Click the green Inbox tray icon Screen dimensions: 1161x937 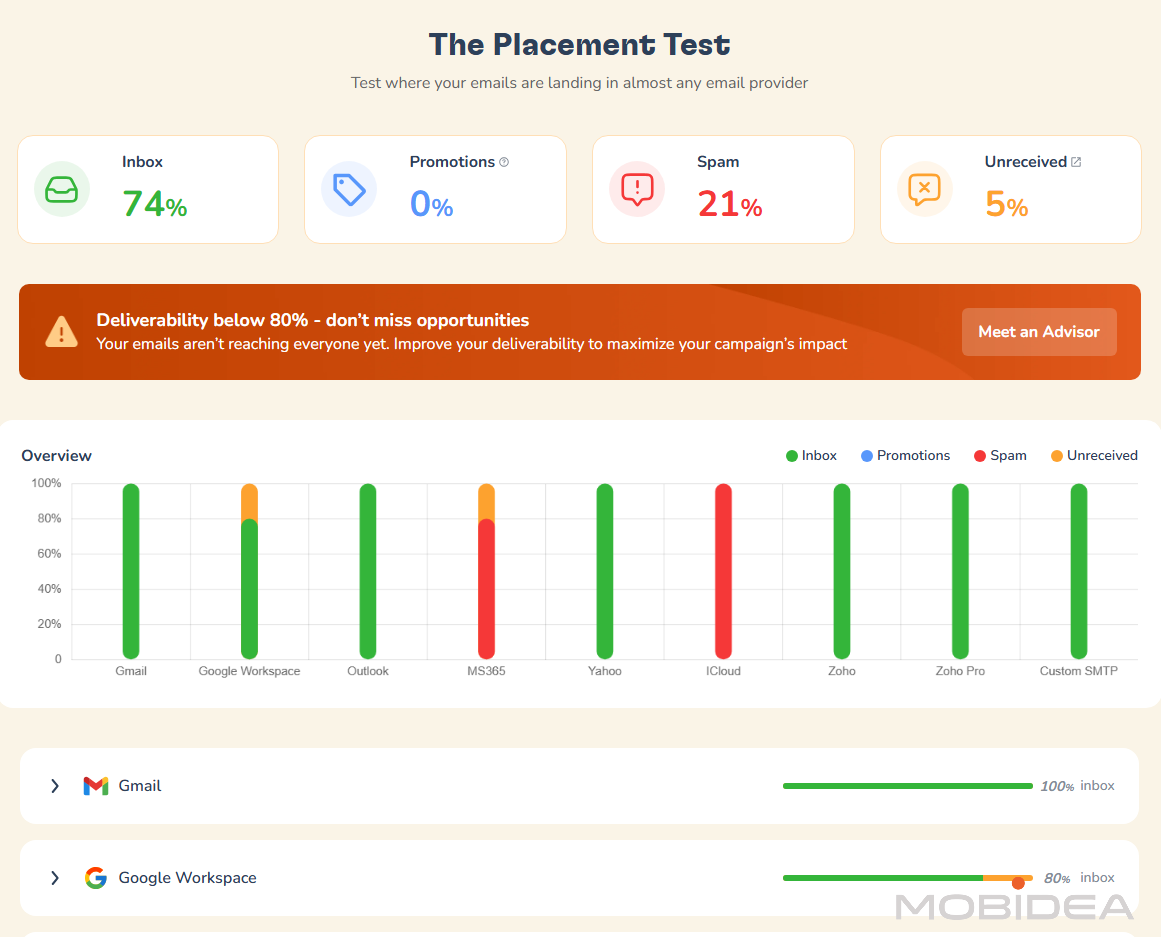[62, 189]
